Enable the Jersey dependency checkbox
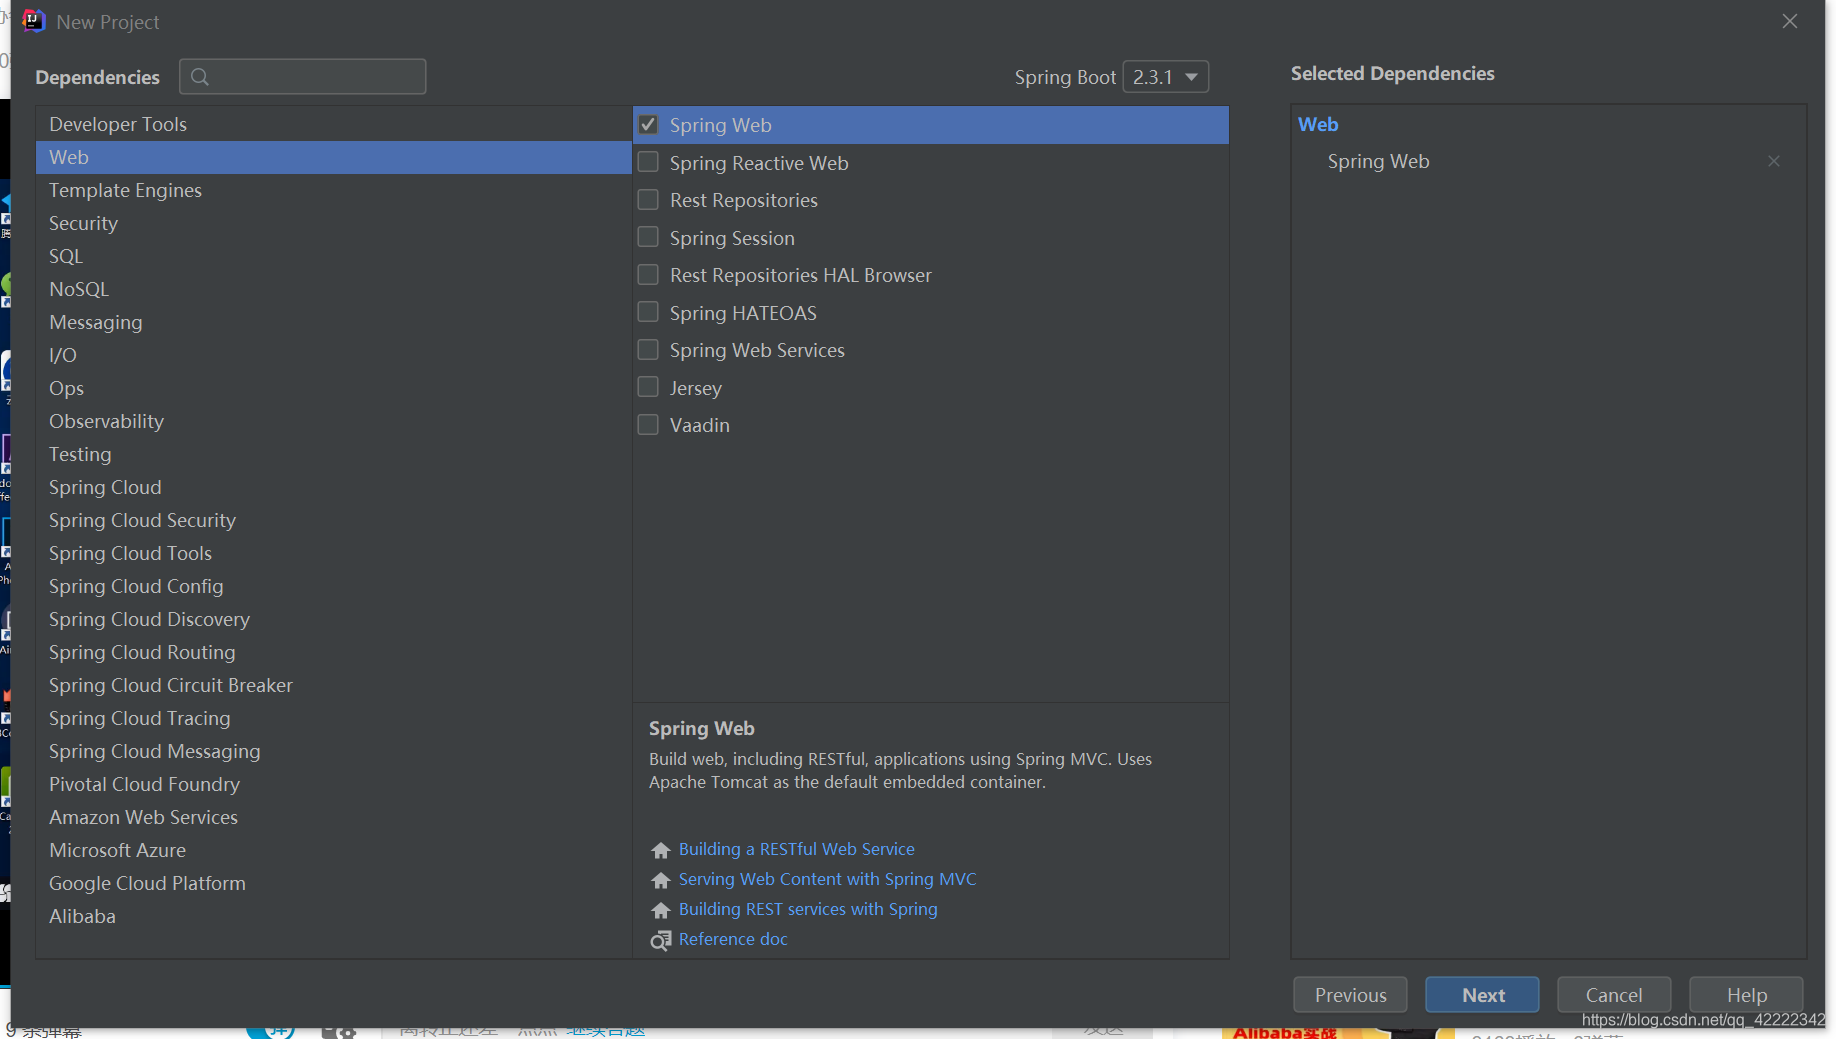Viewport: 1836px width, 1039px height. (648, 387)
